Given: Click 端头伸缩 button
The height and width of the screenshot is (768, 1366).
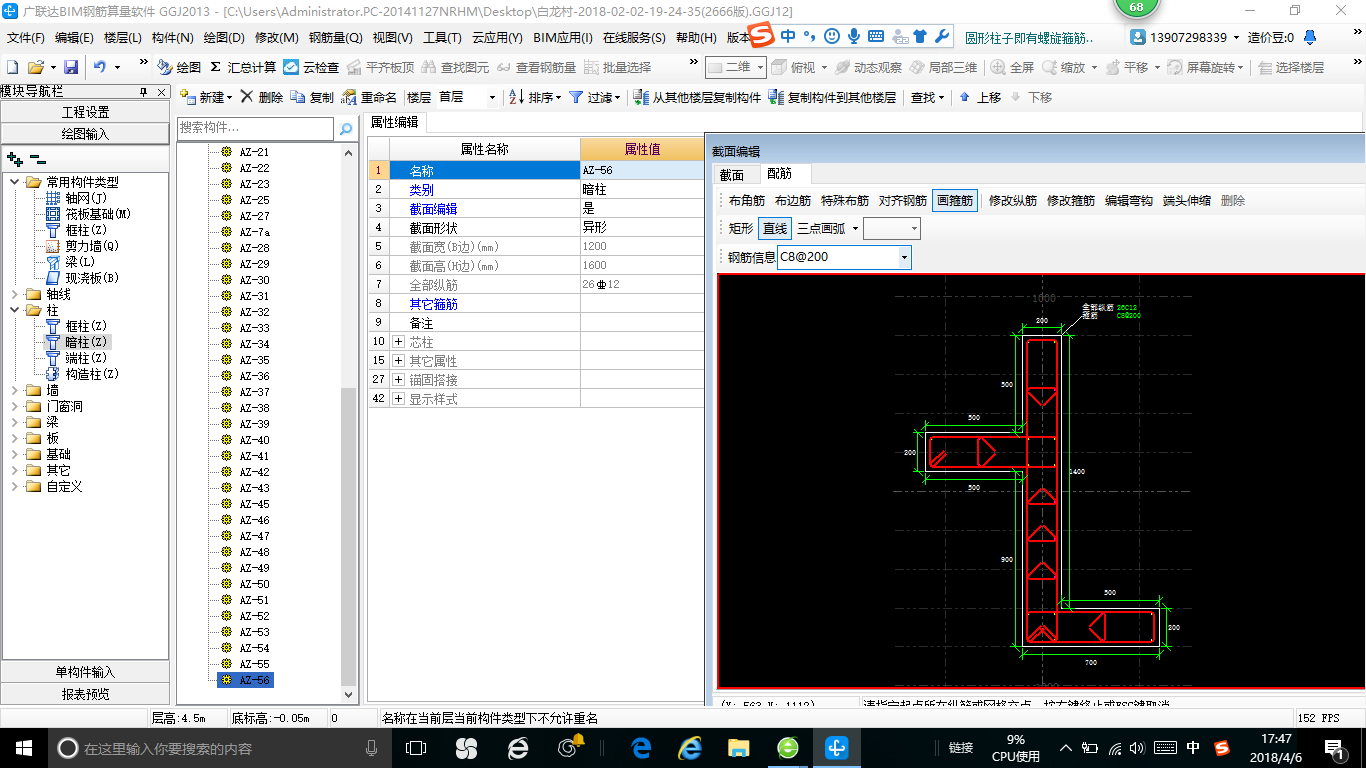Looking at the screenshot, I should [x=1187, y=200].
